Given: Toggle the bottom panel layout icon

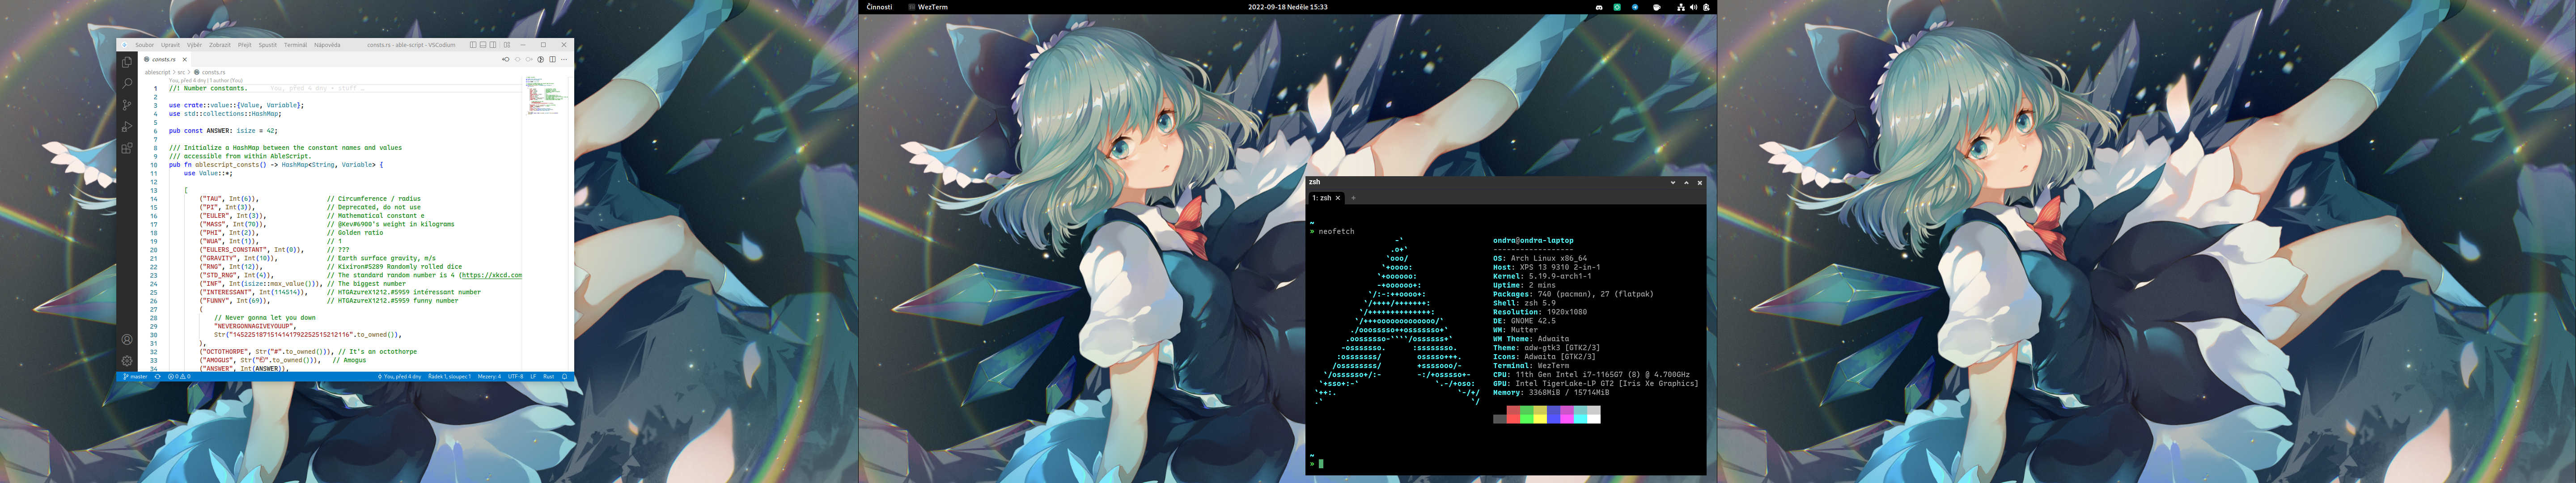Looking at the screenshot, I should [x=483, y=45].
